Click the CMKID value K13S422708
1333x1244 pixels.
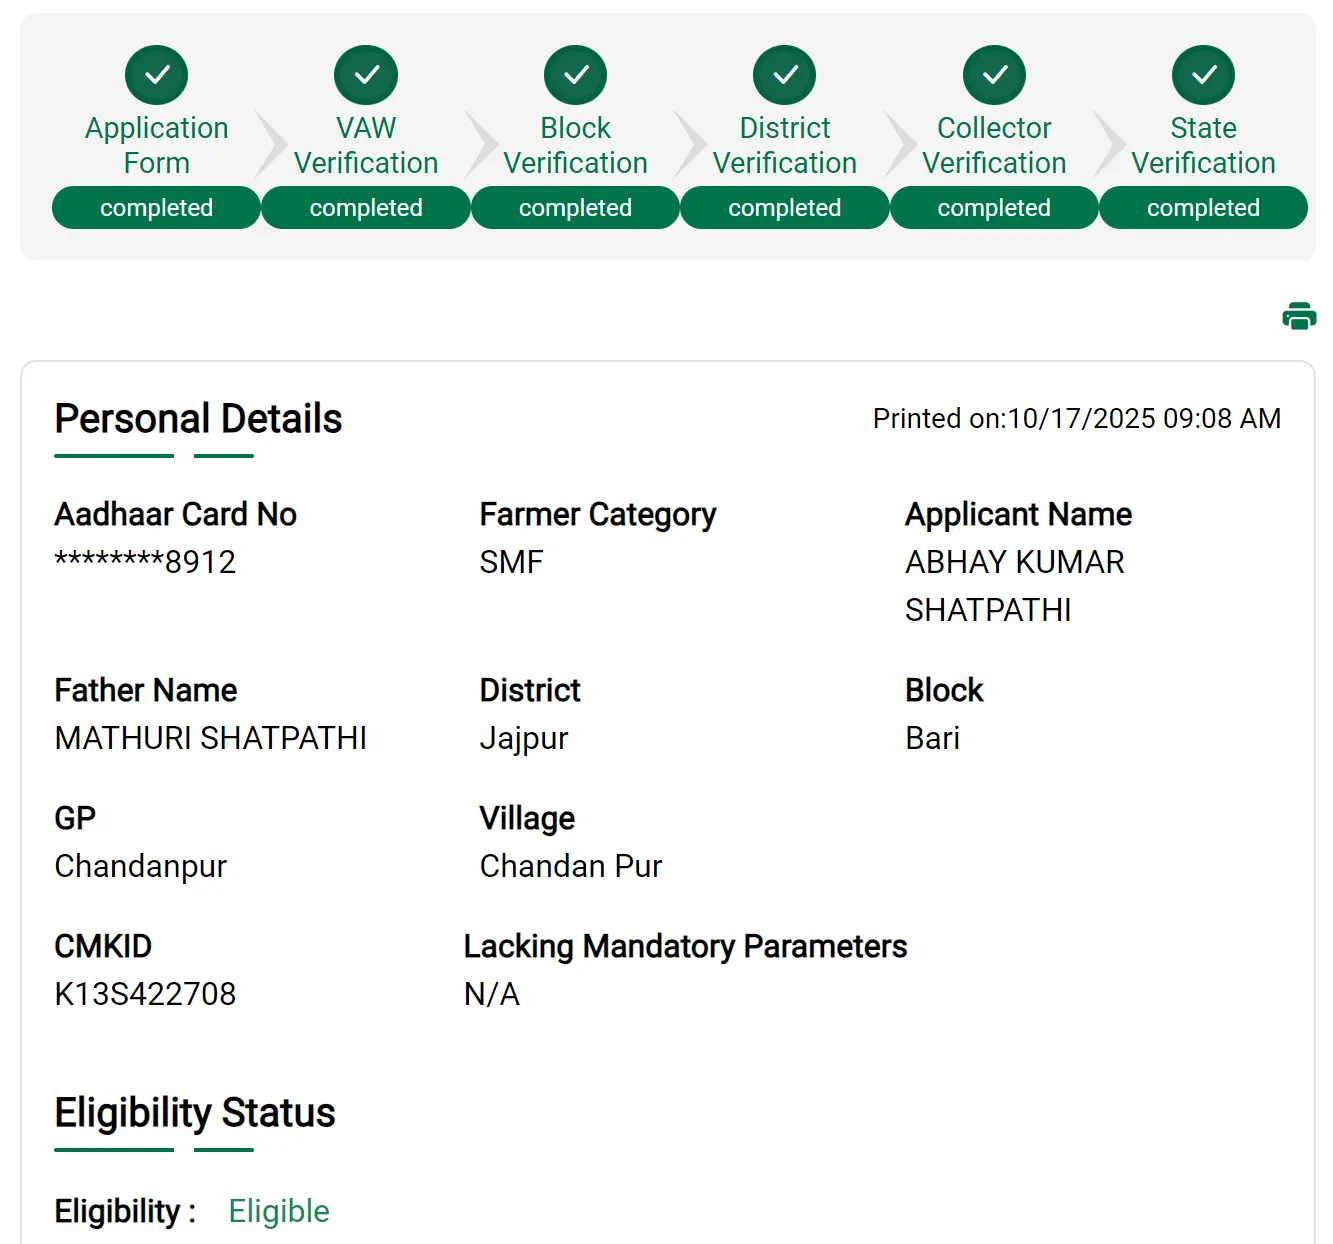145,994
